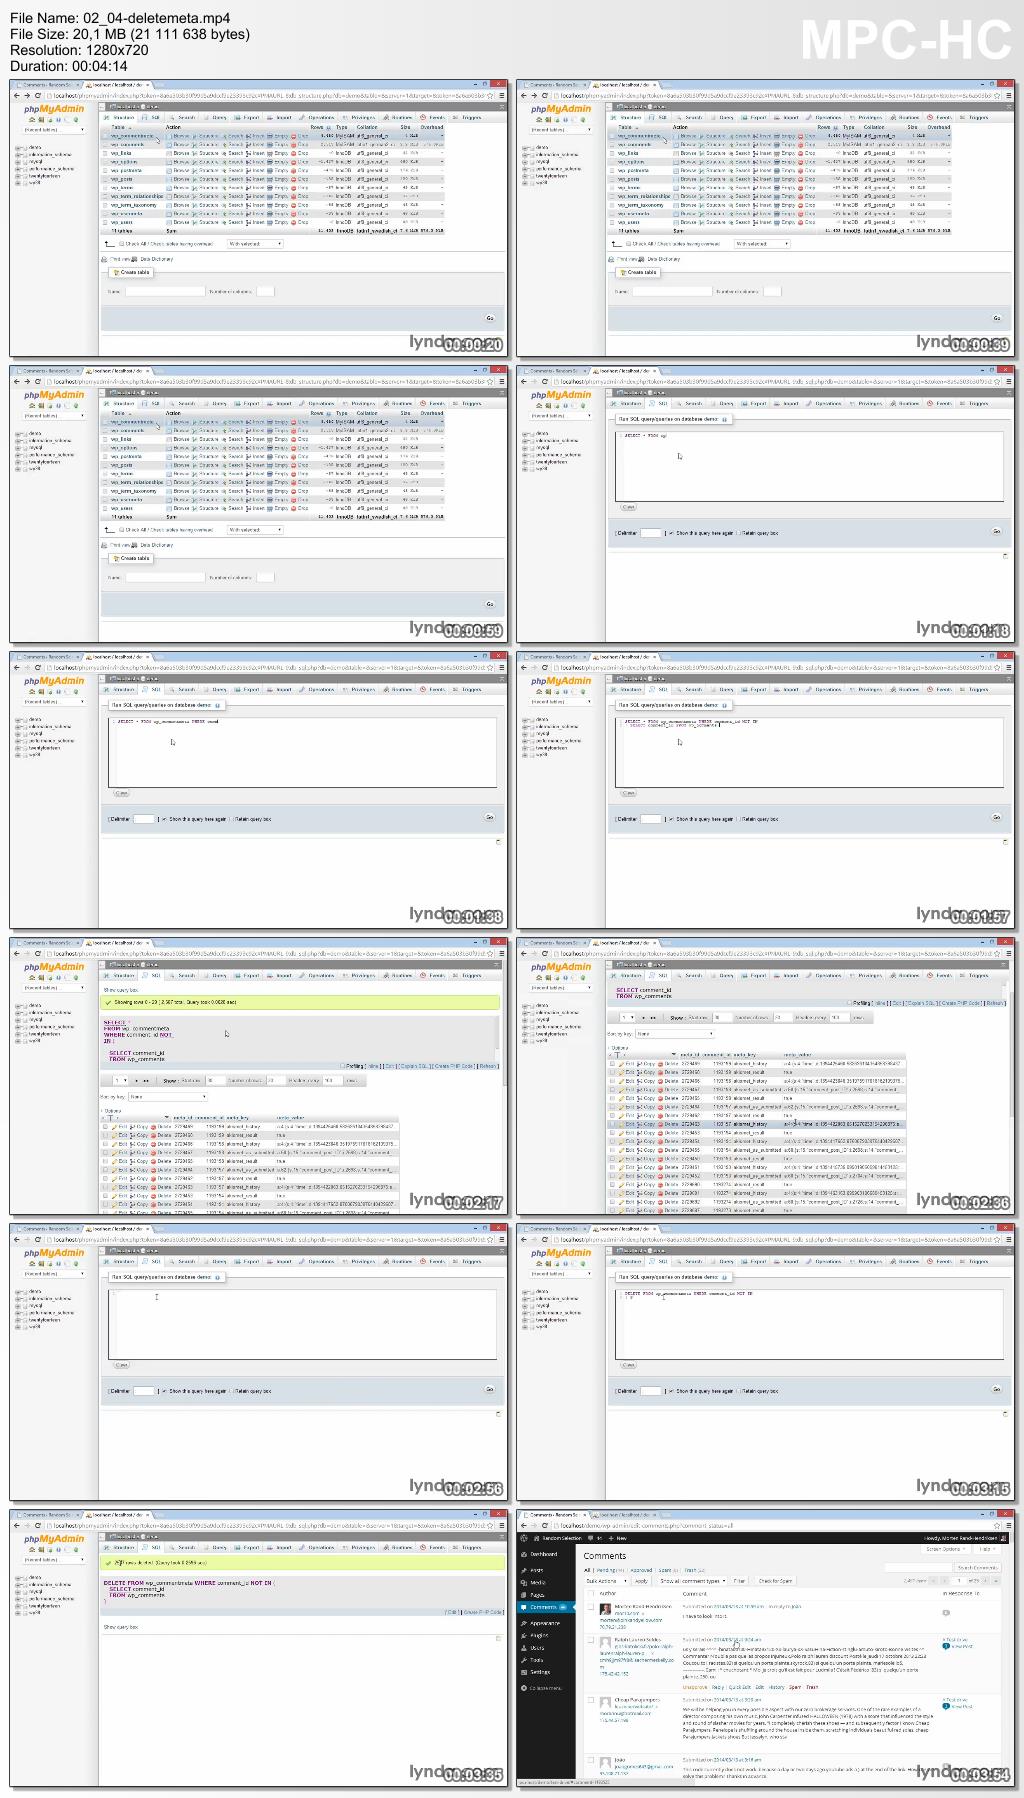This screenshot has height=1798, width=1024.
Task: In the 00:00:20 frame, click the 'Create table' legend
Action: point(131,272)
